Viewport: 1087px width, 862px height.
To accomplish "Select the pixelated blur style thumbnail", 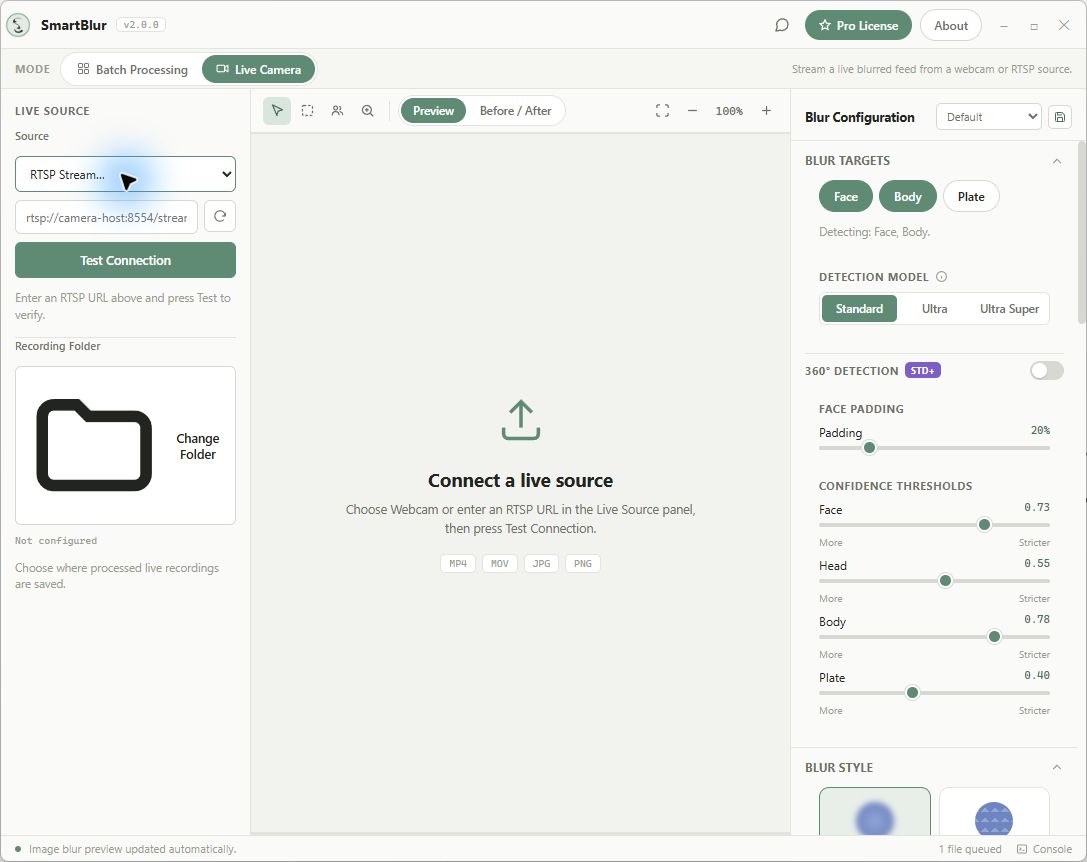I will click(x=994, y=811).
